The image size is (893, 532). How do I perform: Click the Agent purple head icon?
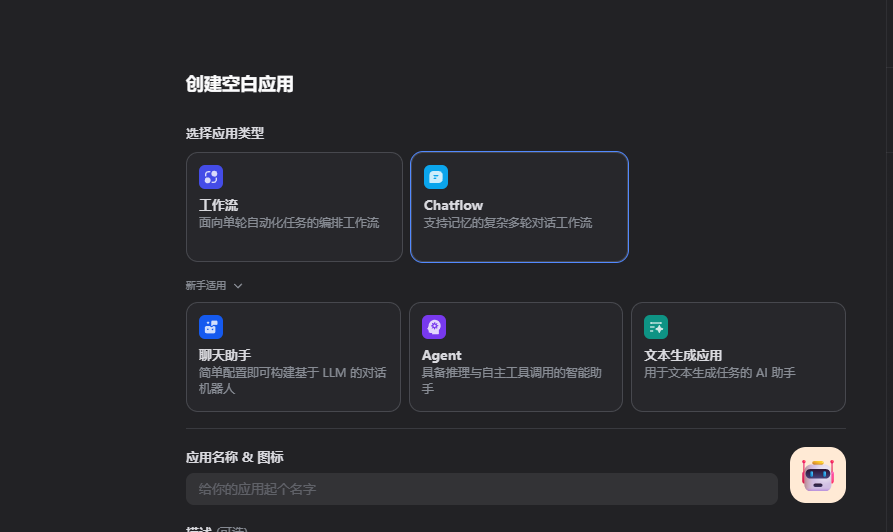point(434,327)
